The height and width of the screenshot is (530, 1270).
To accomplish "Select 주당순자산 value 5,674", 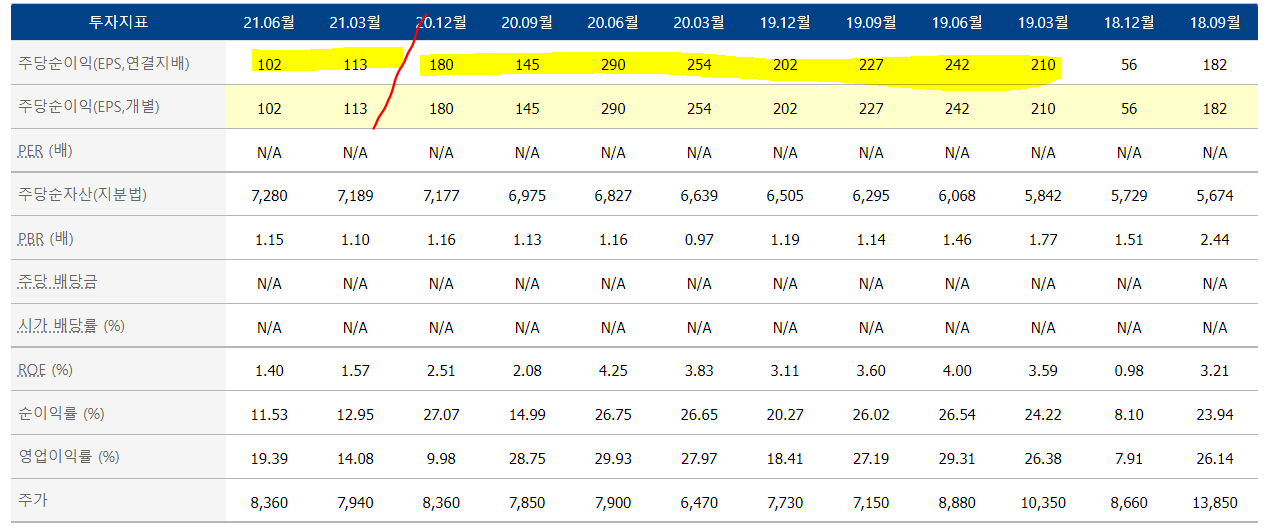I will click(x=1215, y=196).
